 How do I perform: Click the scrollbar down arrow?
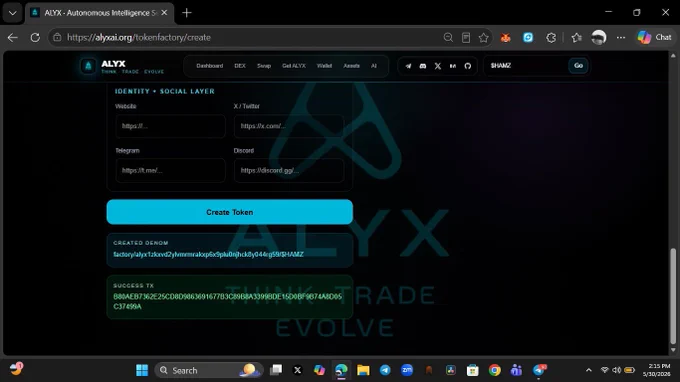pos(673,350)
